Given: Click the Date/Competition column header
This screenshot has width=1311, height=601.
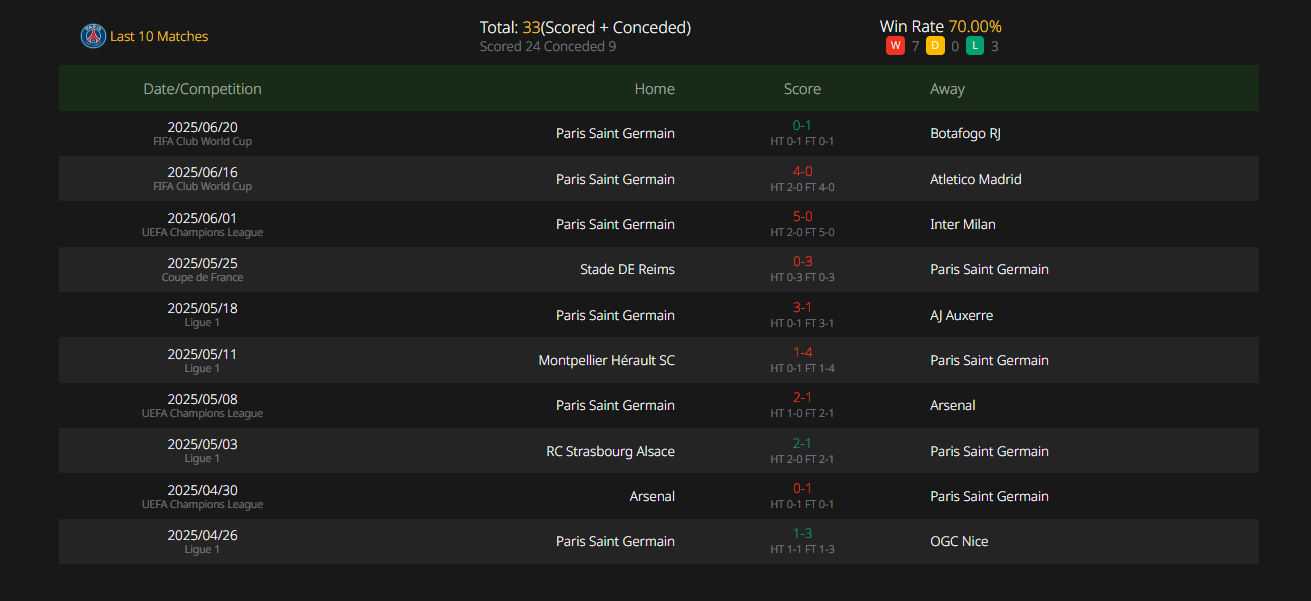Looking at the screenshot, I should point(202,89).
